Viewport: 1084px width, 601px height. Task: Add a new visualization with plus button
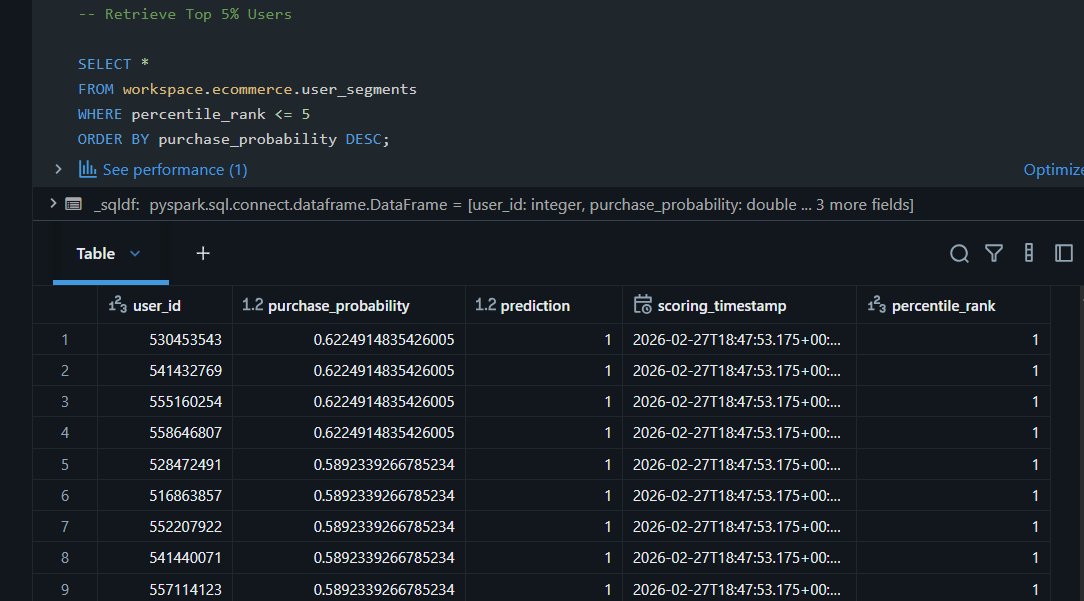click(203, 254)
